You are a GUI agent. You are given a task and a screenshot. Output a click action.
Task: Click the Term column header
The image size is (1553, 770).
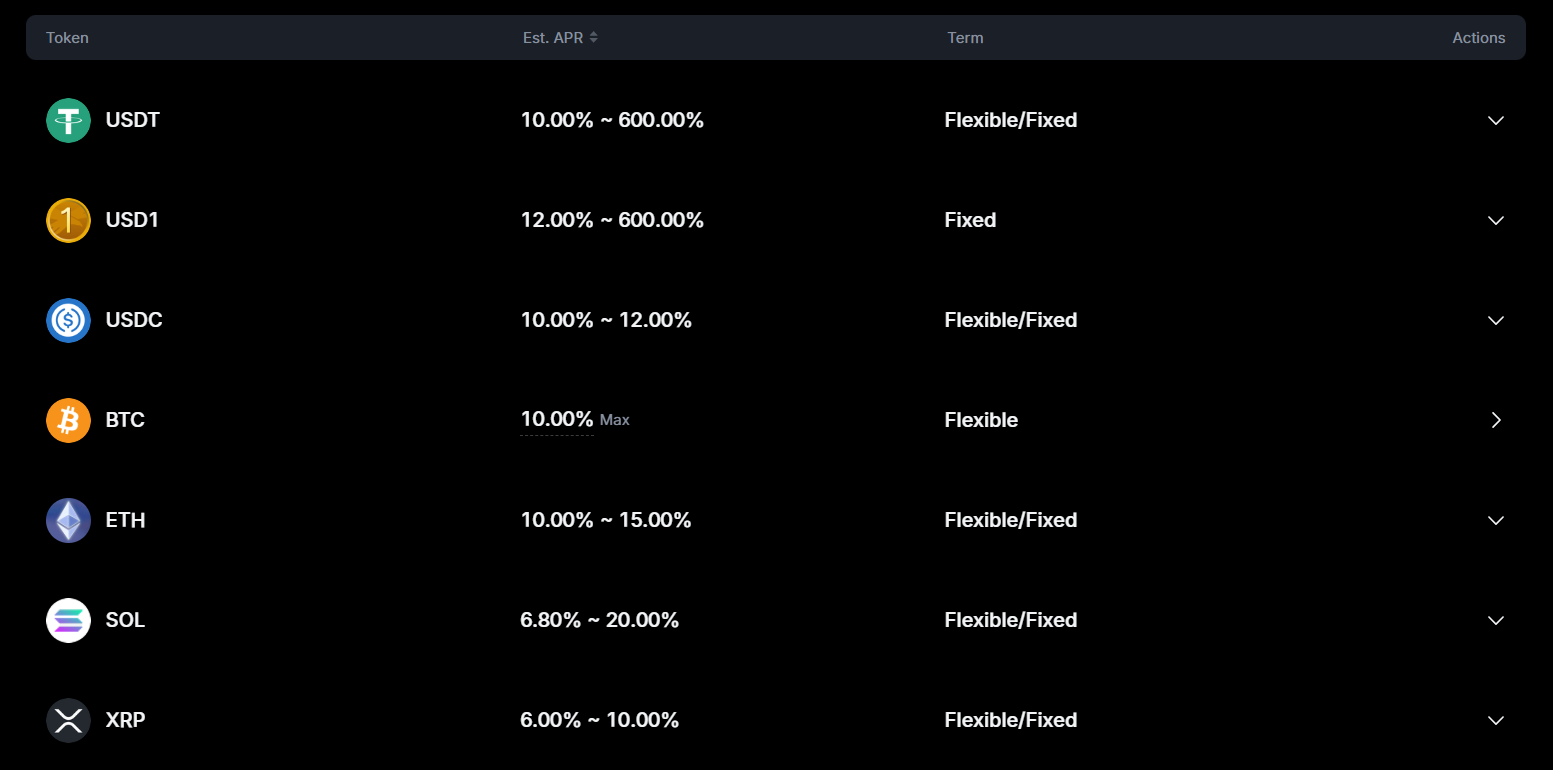coord(965,38)
